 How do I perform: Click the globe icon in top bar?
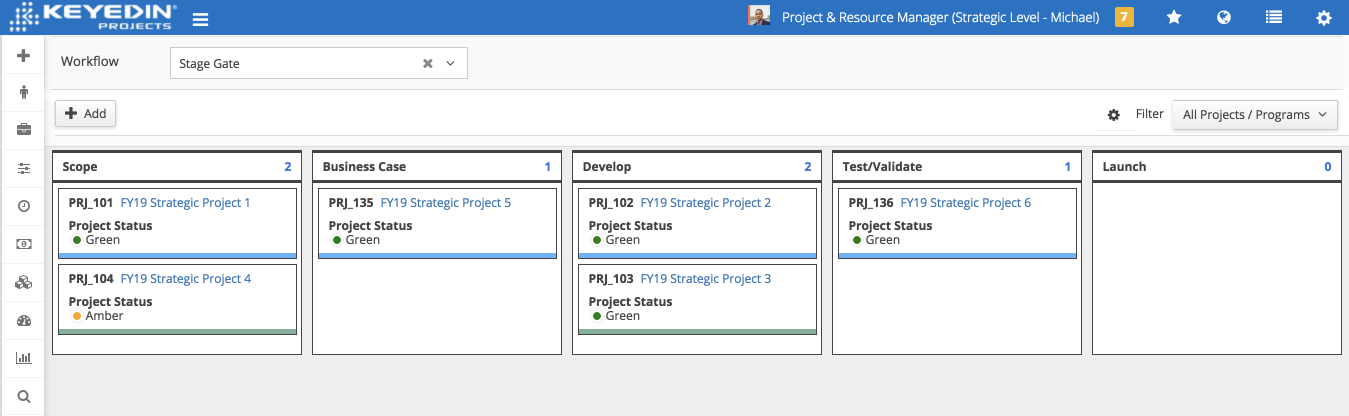click(x=1223, y=17)
